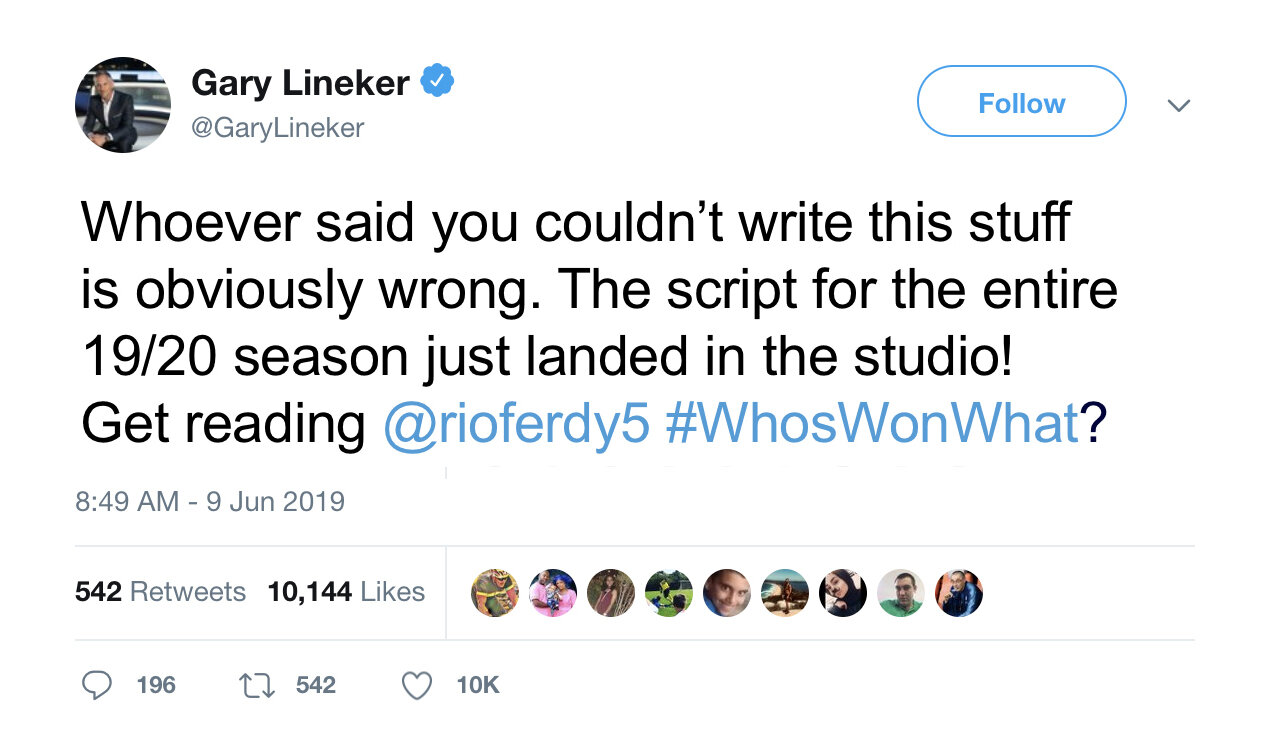Expand the tweet options chevron
Image resolution: width=1266 pixels, height=753 pixels.
[x=1179, y=104]
